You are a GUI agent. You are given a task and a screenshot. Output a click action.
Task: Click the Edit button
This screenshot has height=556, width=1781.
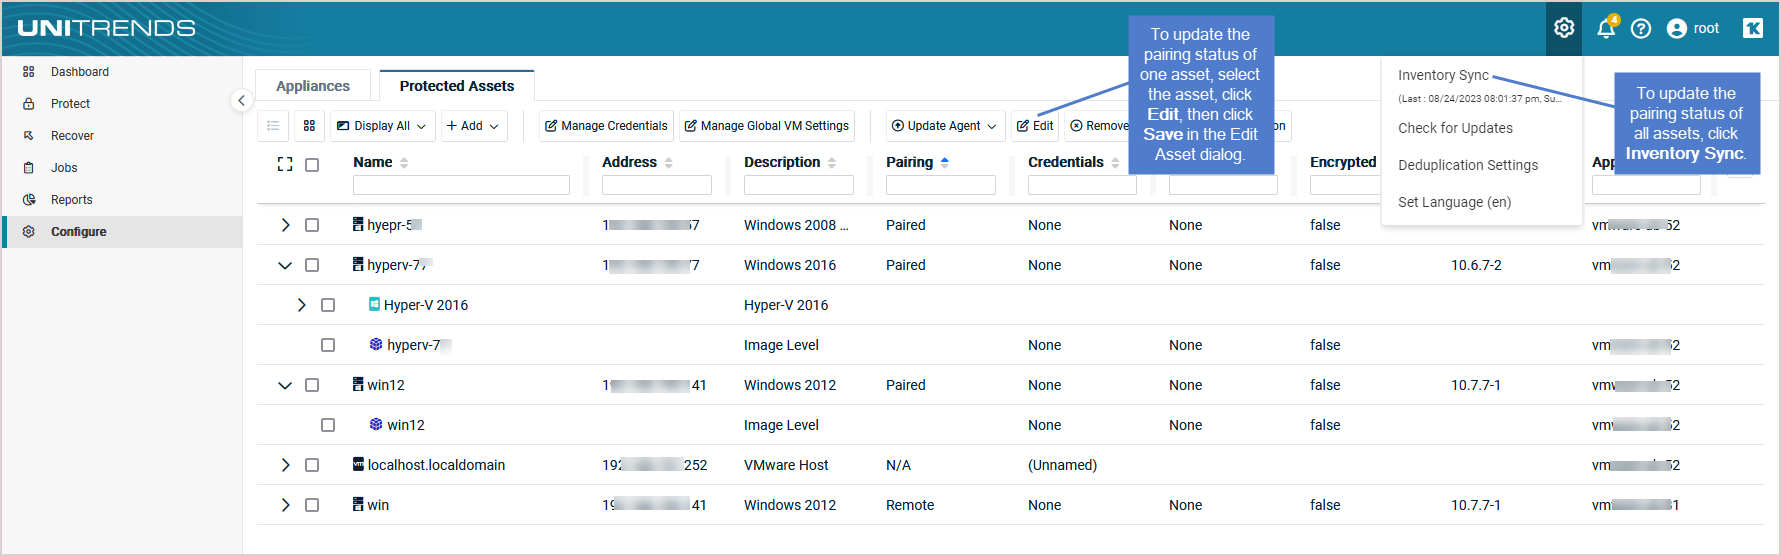[x=1035, y=126]
